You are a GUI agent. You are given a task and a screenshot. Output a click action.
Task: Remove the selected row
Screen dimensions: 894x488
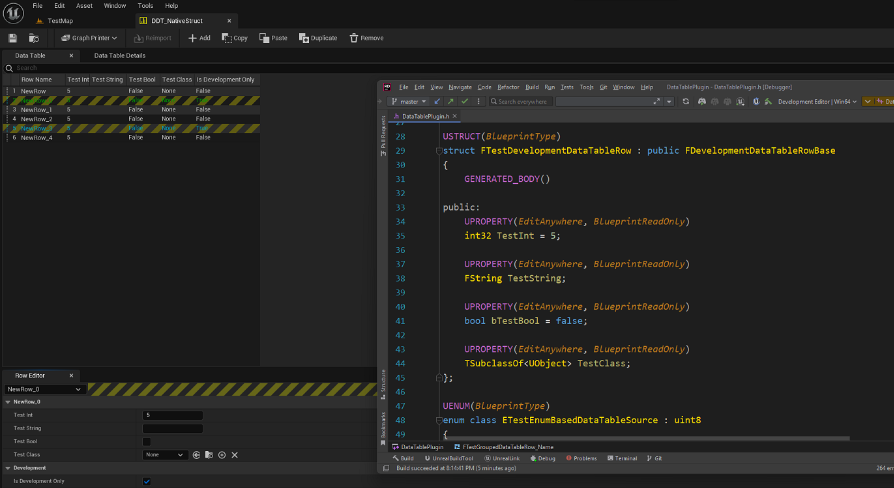click(366, 38)
